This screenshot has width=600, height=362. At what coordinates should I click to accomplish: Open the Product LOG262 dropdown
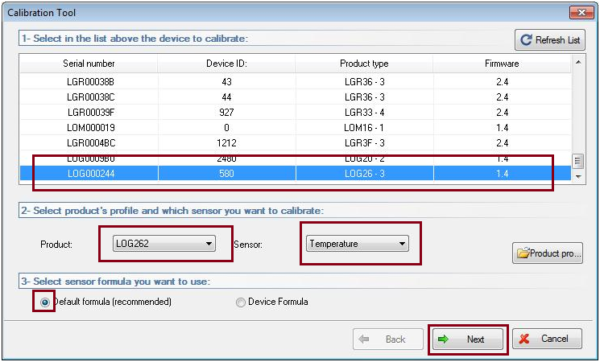click(x=164, y=244)
